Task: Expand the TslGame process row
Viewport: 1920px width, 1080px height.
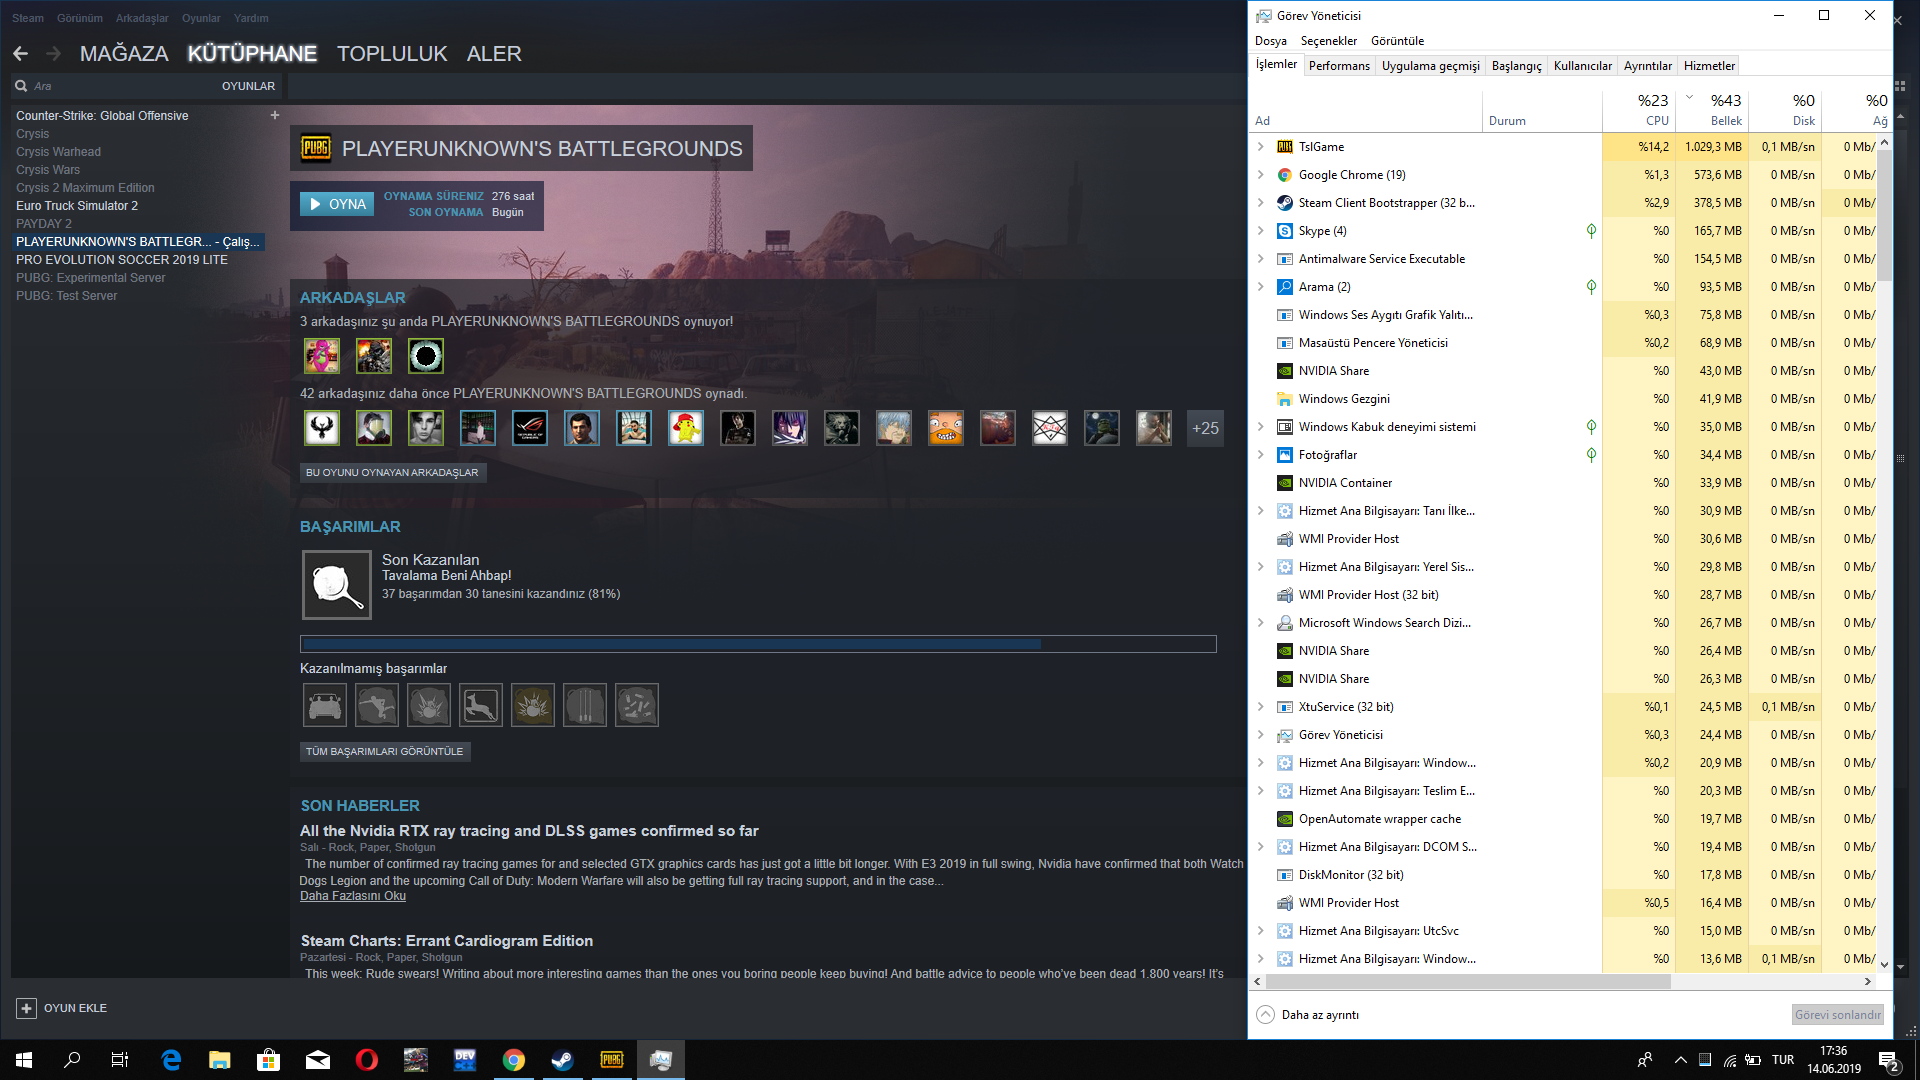Action: coord(1261,147)
